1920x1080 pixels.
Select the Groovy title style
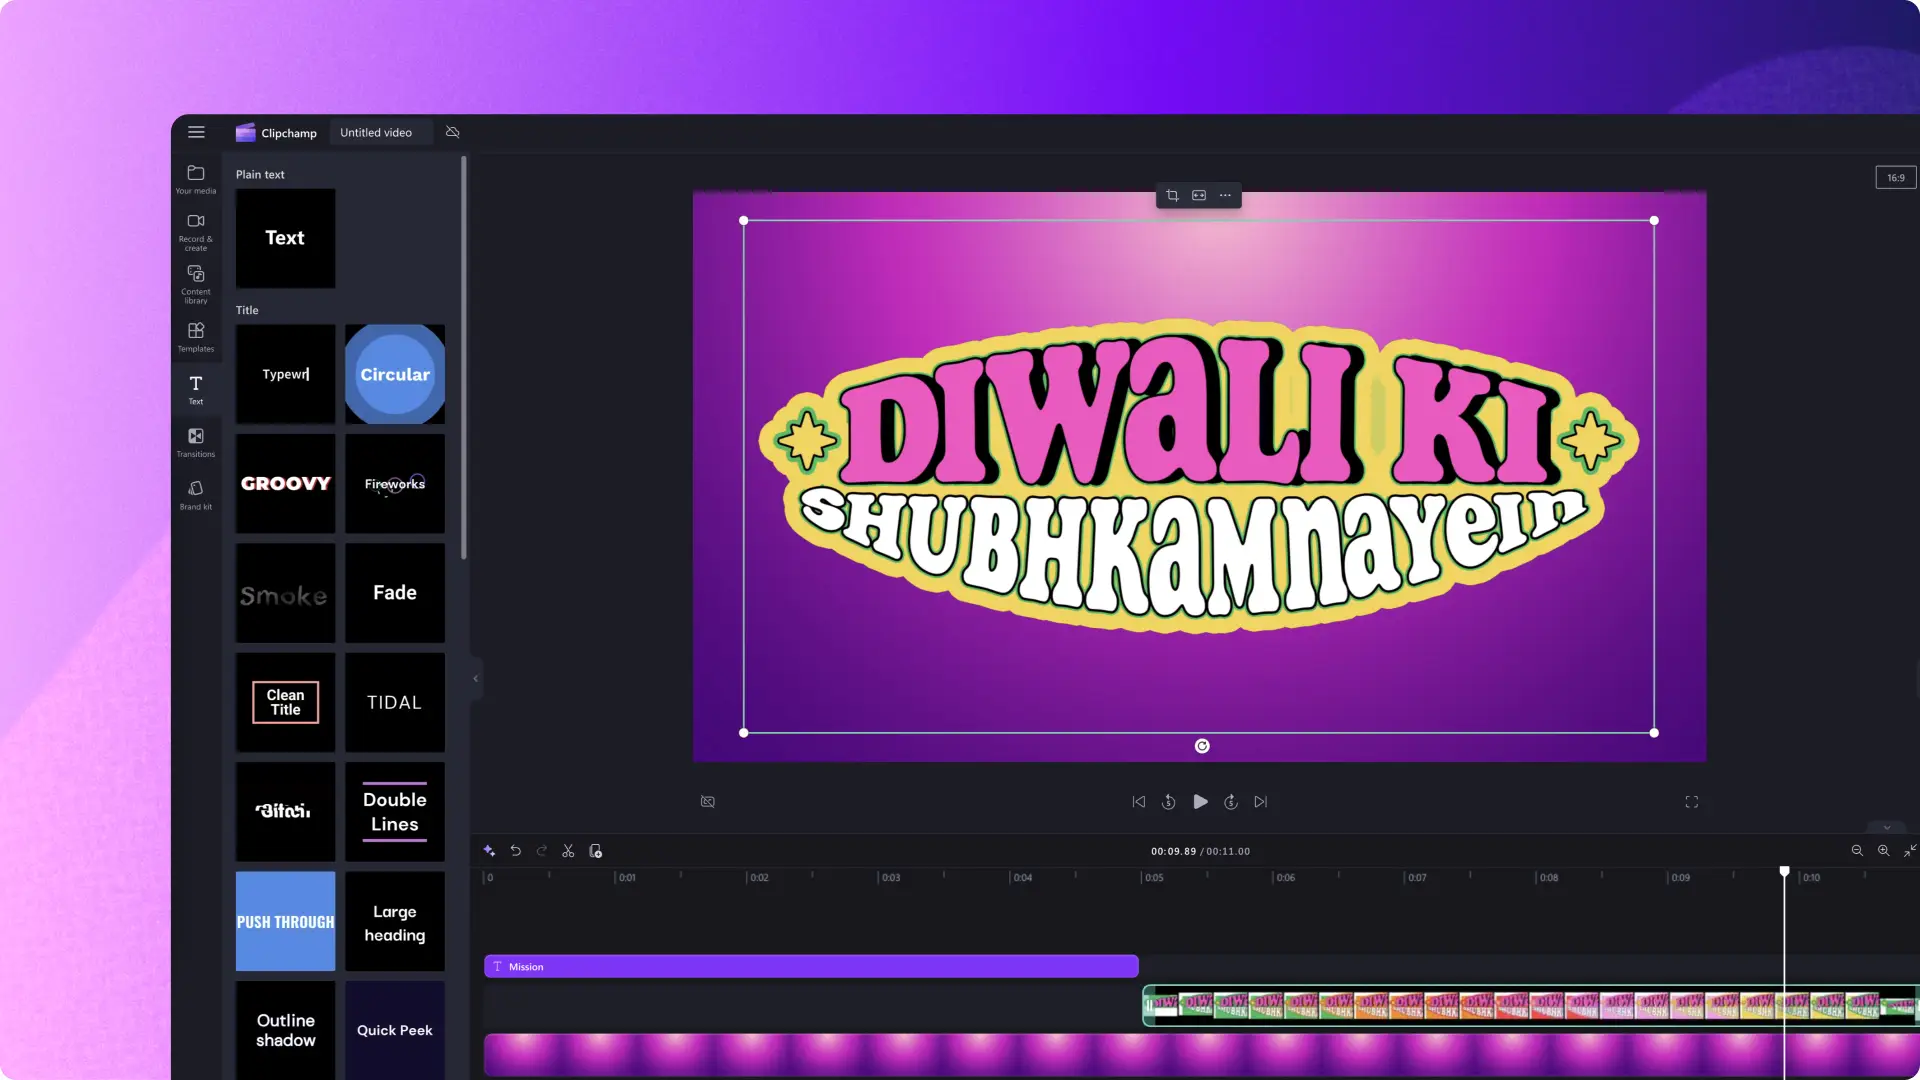pos(285,483)
